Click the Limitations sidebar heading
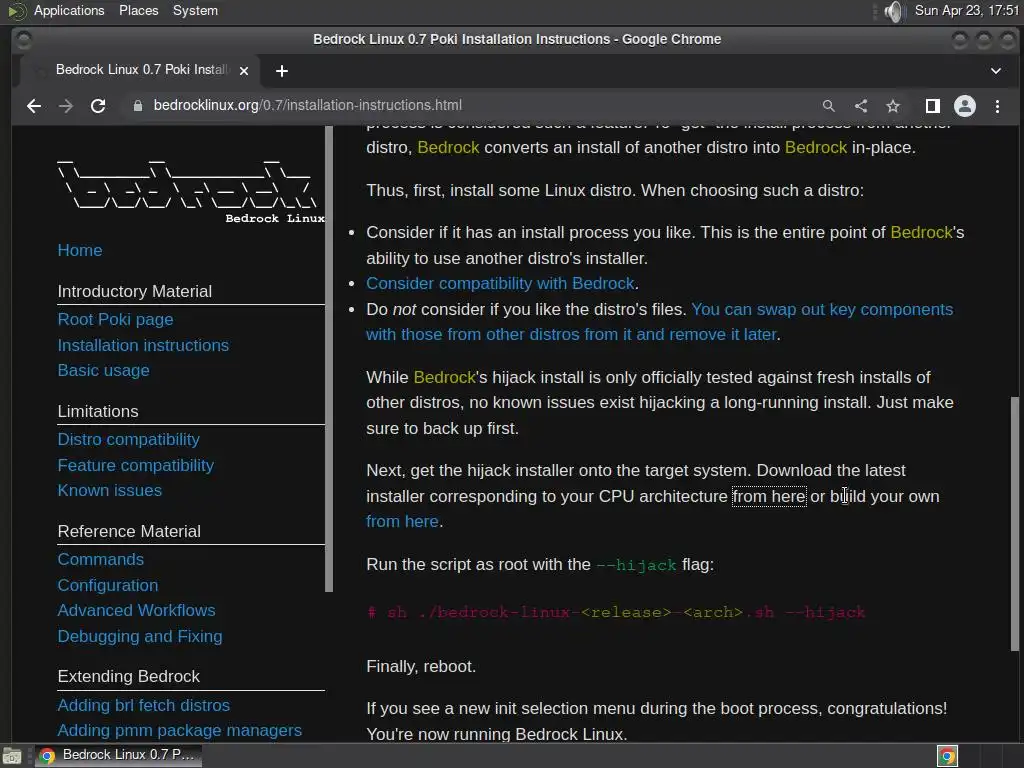Screen dimensions: 1024x768 pyautogui.click(x=98, y=411)
